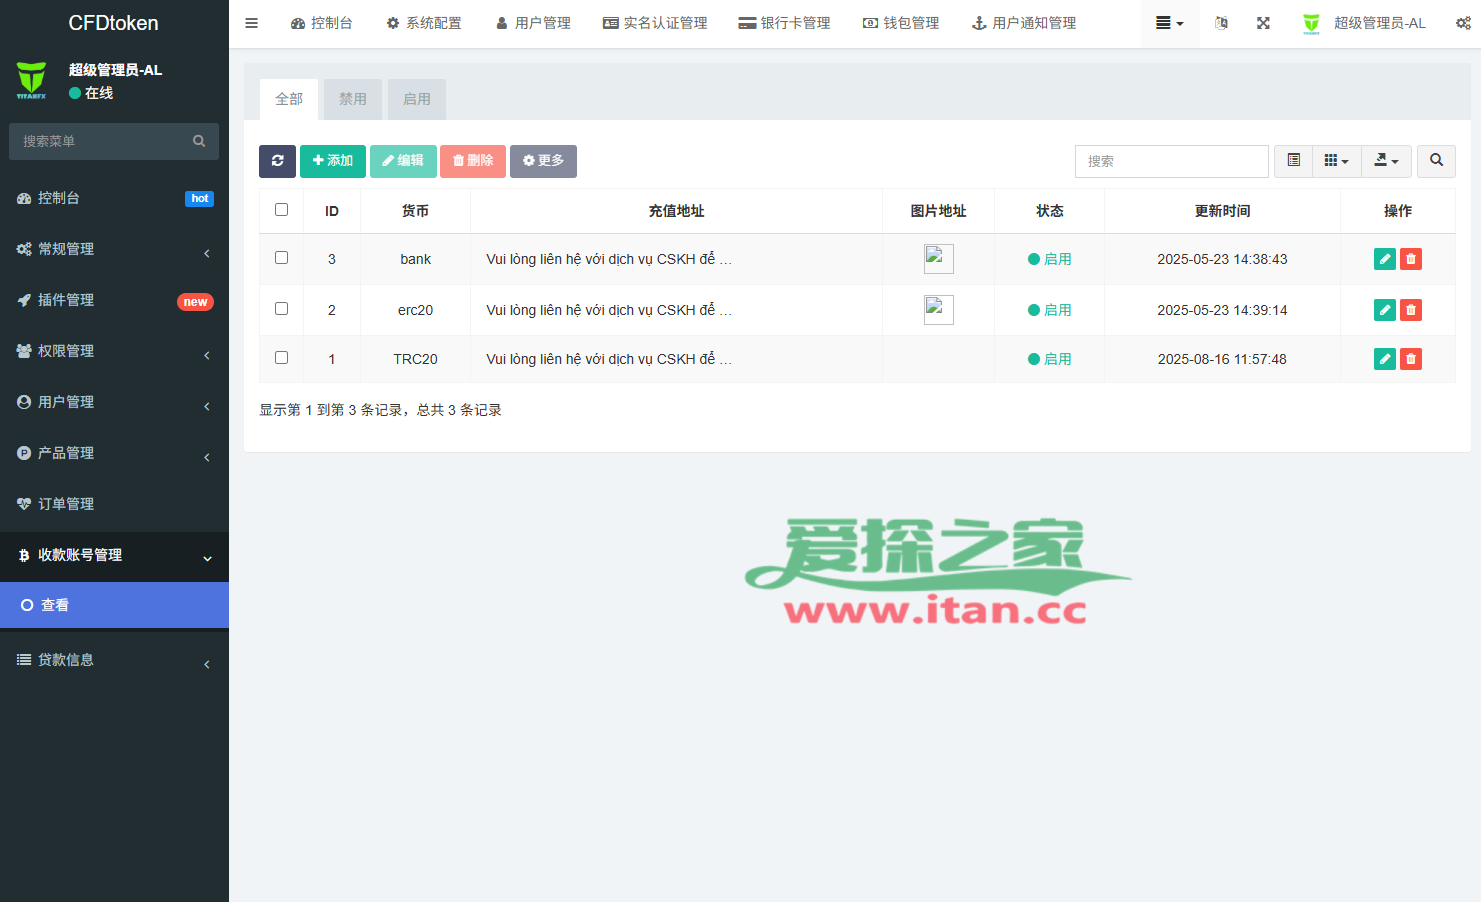Click the green 添加 button
This screenshot has width=1481, height=902.
coord(332,161)
